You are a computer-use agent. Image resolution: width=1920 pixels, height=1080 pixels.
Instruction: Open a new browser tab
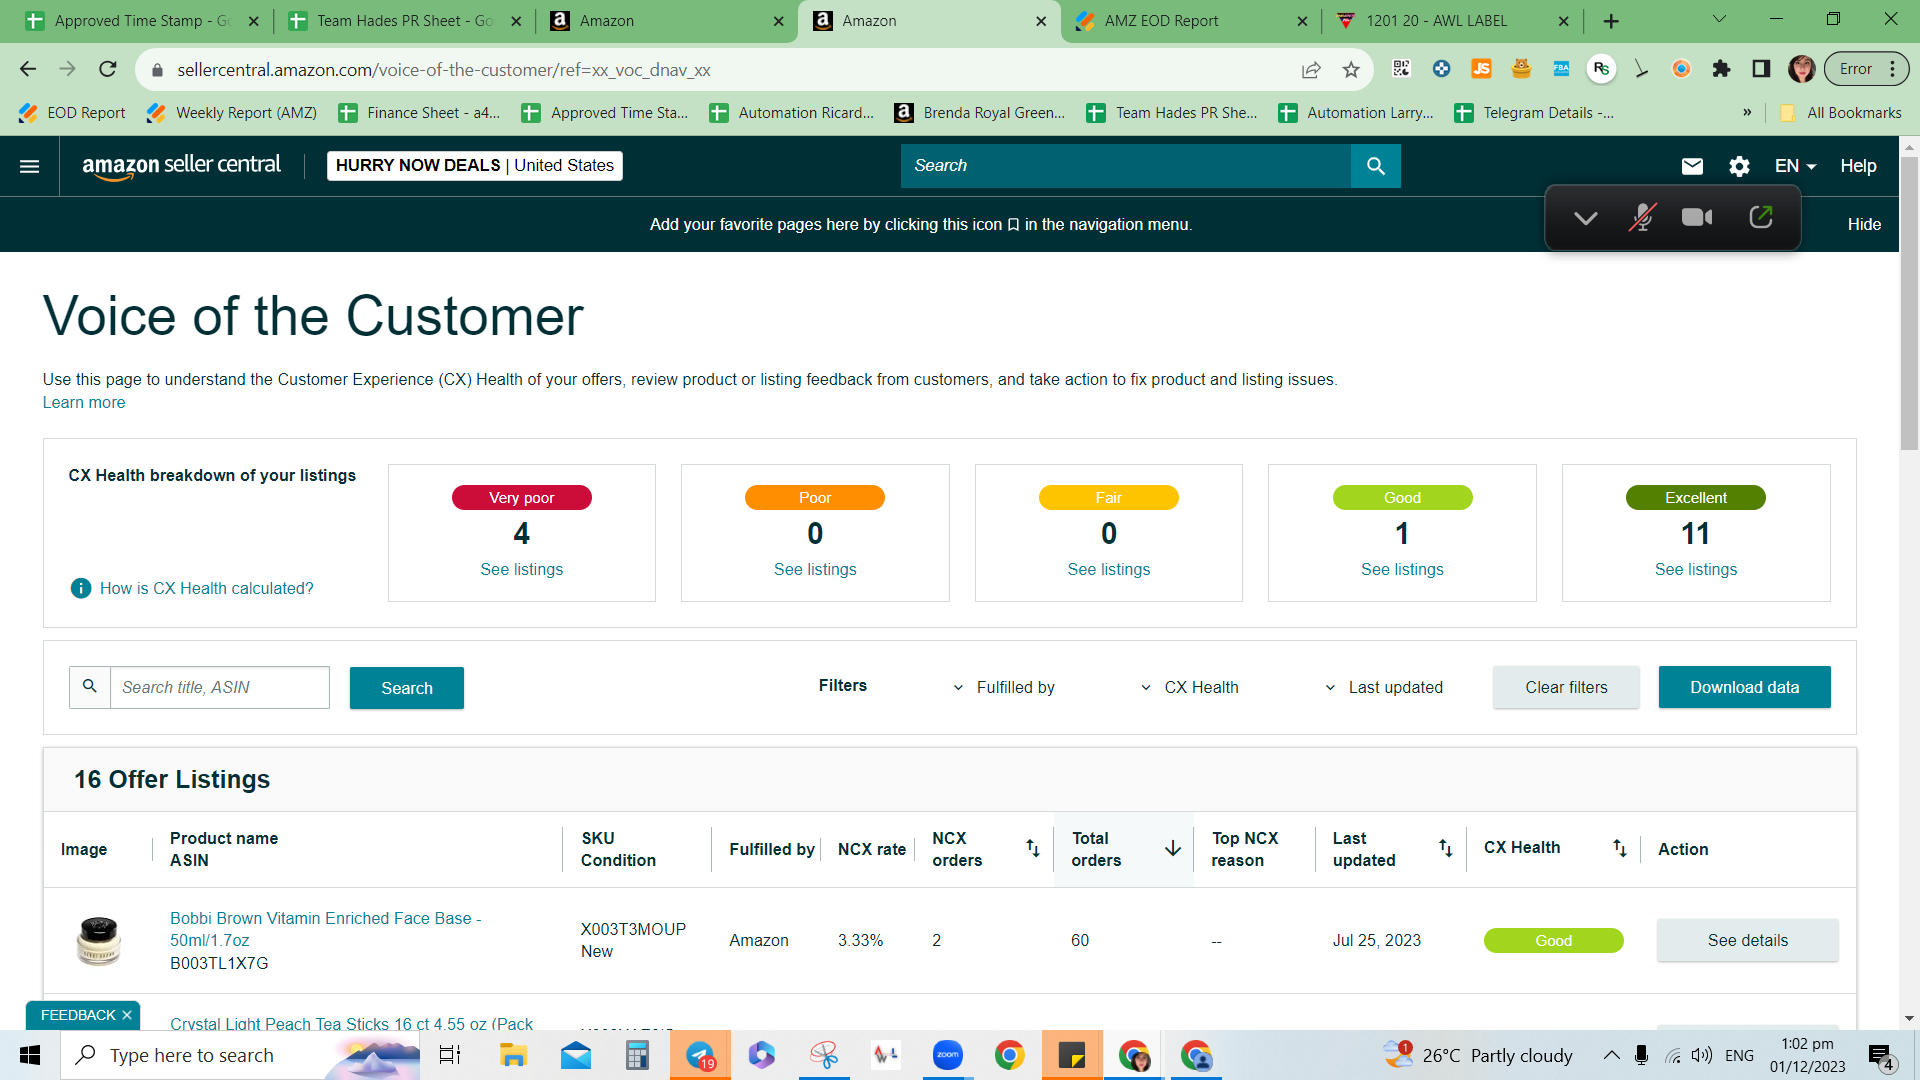point(1611,20)
